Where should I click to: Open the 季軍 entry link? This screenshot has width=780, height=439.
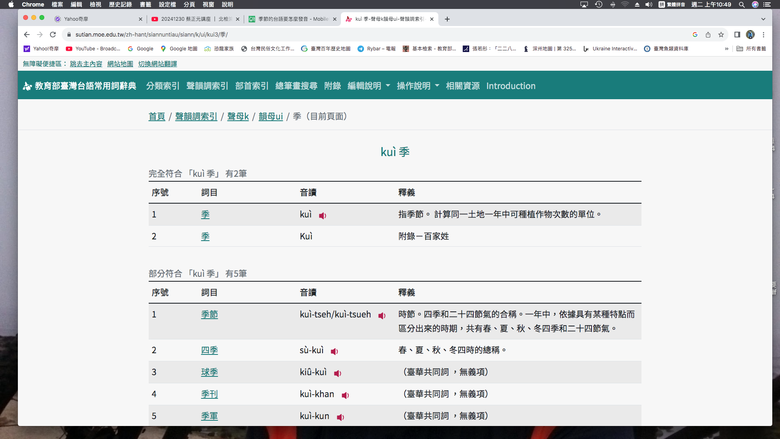tap(209, 416)
